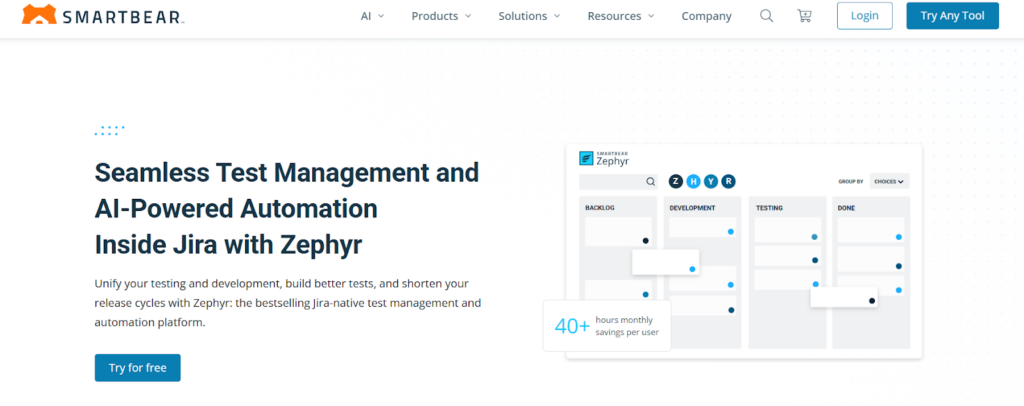Open the Resources navigation menu
This screenshot has height=406, width=1024.
click(620, 16)
